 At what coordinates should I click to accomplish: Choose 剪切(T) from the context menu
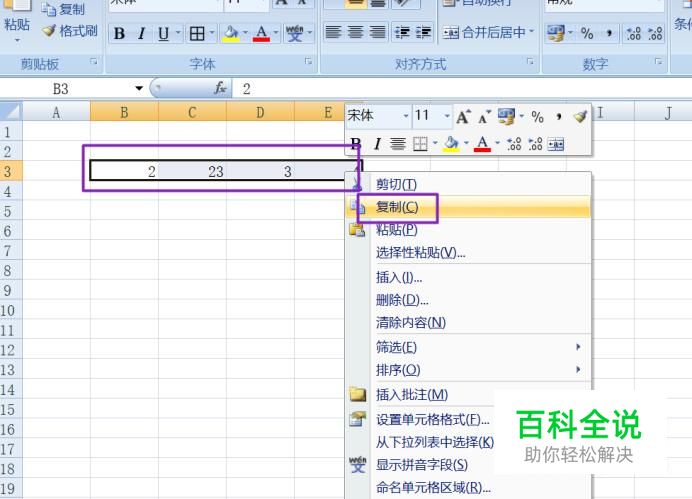(468, 184)
